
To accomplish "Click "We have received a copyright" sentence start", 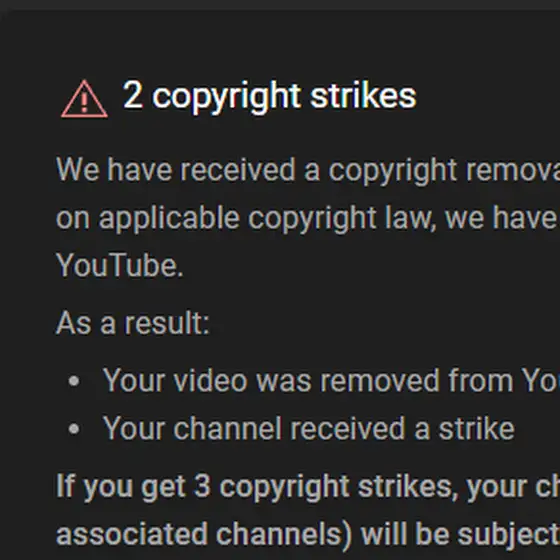I will tap(256, 170).
